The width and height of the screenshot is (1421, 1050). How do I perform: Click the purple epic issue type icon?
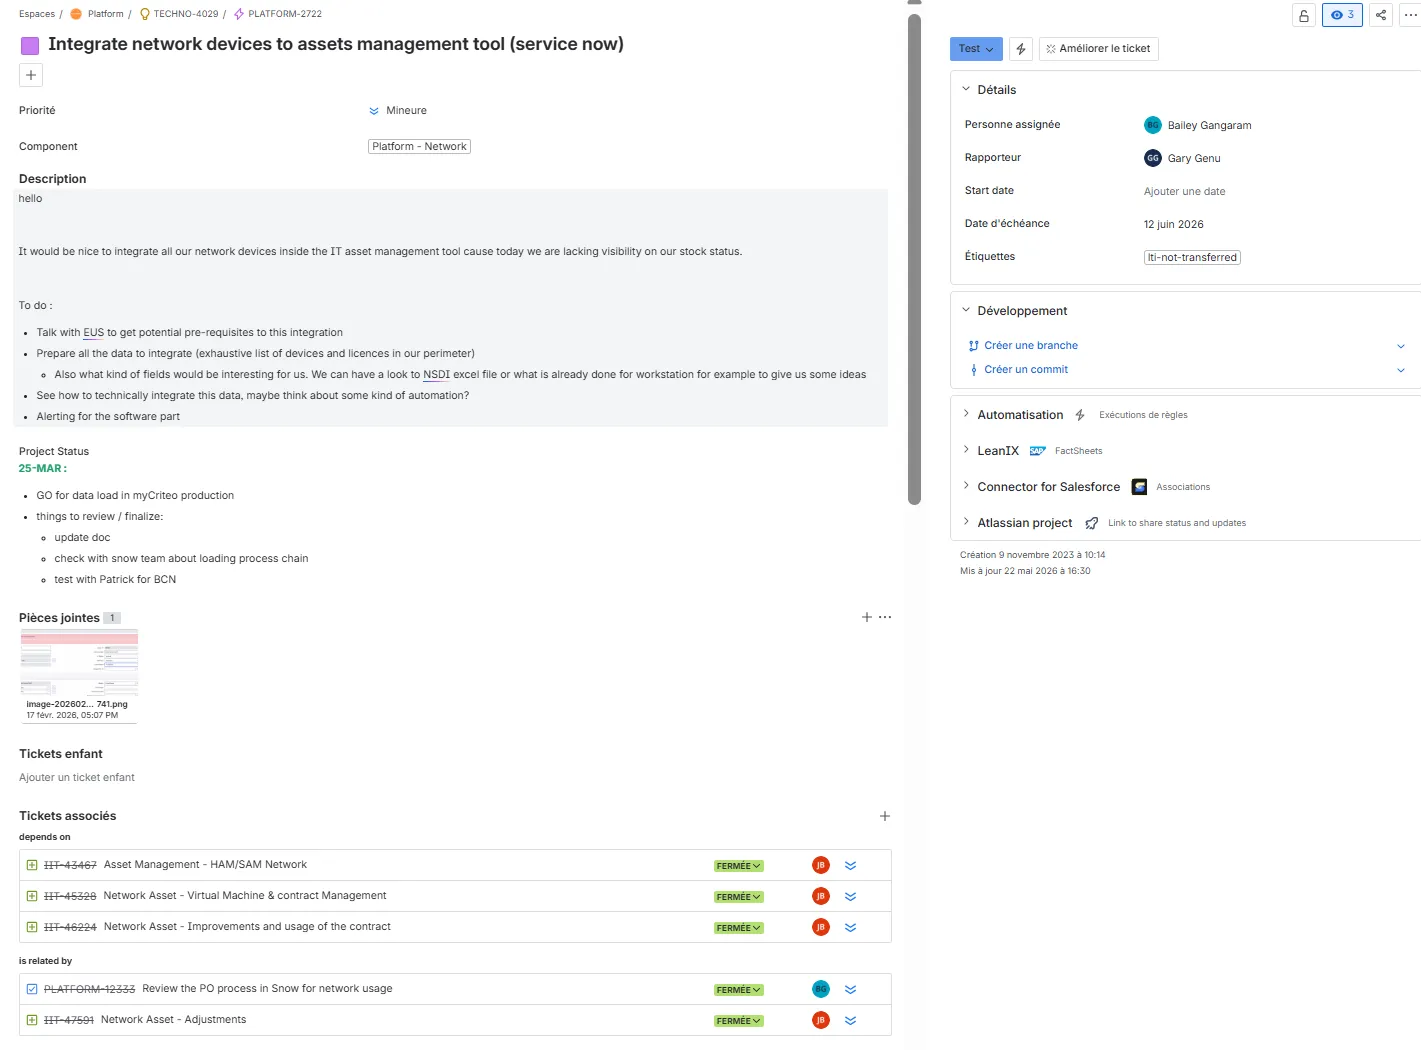[30, 45]
